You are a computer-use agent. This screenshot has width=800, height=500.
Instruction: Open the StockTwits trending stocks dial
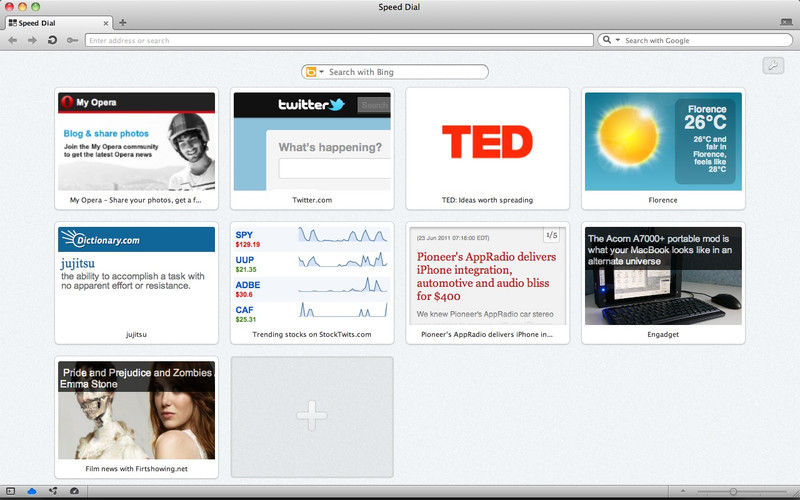coord(312,283)
